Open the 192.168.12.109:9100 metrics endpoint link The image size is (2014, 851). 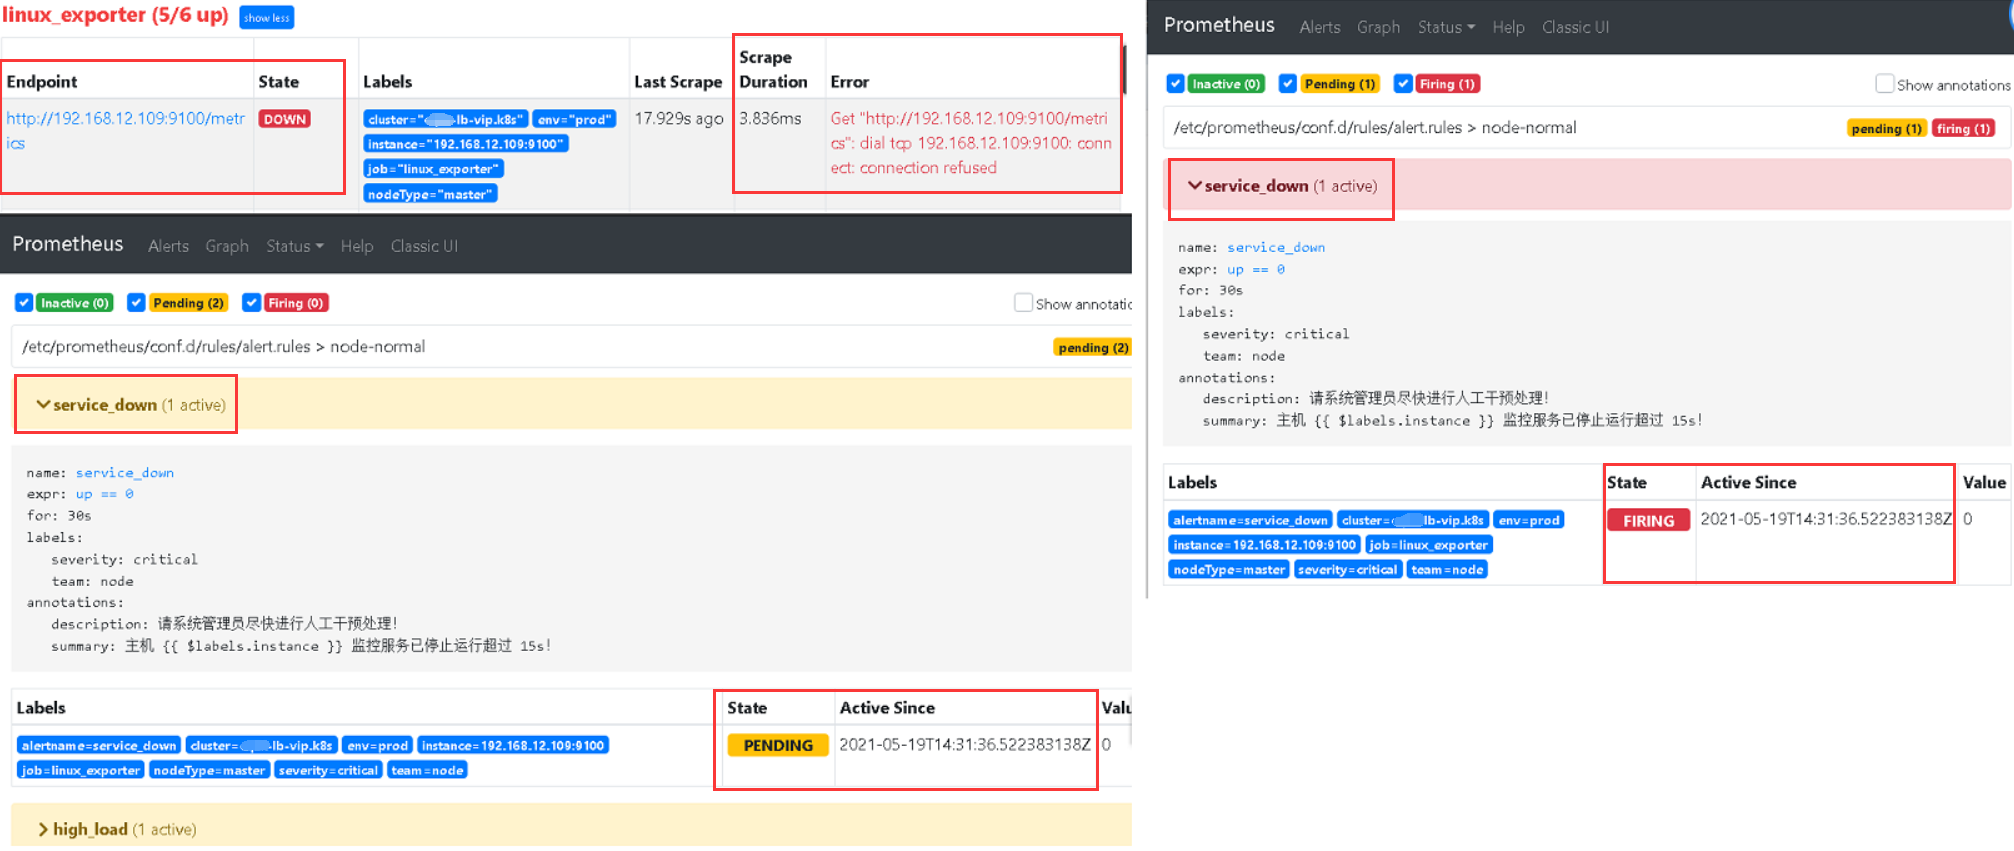(x=125, y=131)
